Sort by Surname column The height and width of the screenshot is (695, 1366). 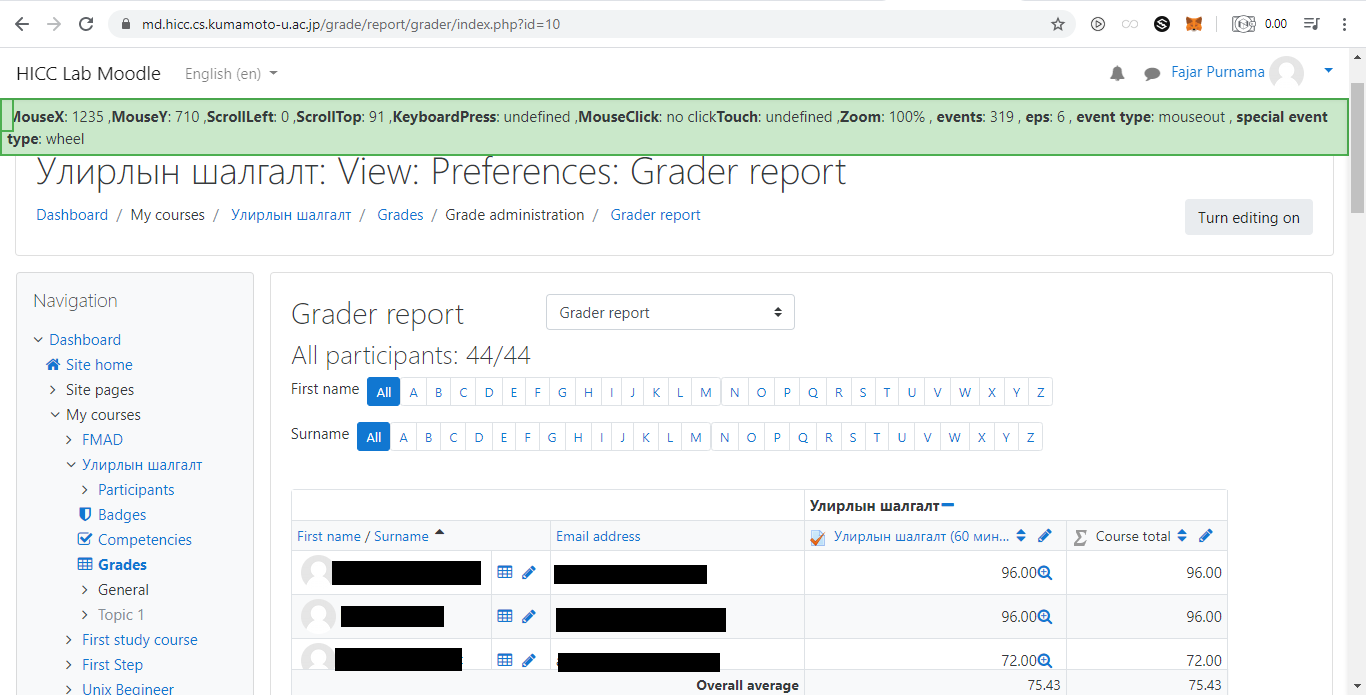(401, 536)
